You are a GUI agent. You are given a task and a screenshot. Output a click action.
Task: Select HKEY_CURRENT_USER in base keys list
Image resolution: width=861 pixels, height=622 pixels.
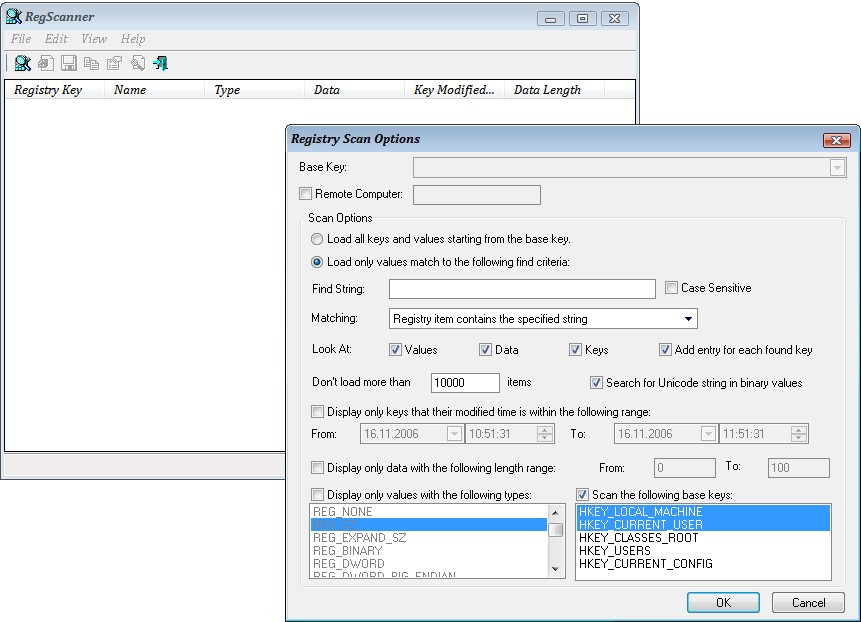coord(703,525)
